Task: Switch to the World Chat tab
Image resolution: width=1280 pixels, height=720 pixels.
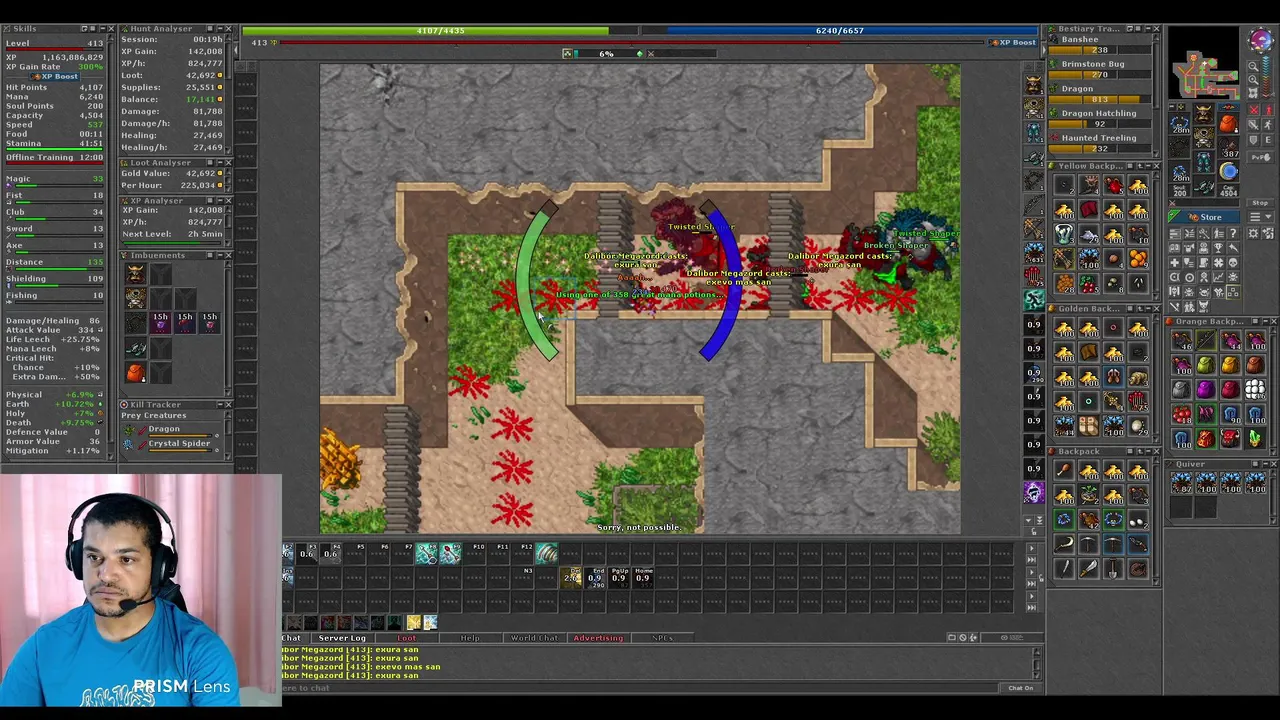Action: [x=535, y=638]
